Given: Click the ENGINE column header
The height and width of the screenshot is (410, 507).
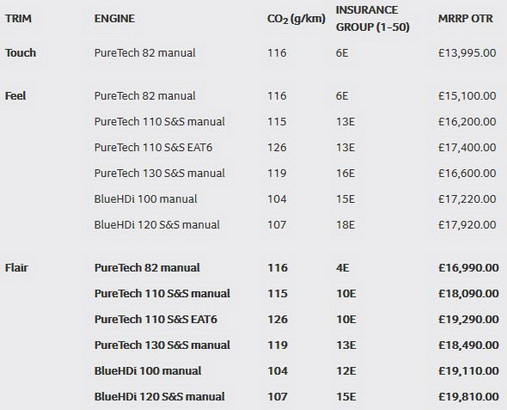Looking at the screenshot, I should pyautogui.click(x=114, y=18).
